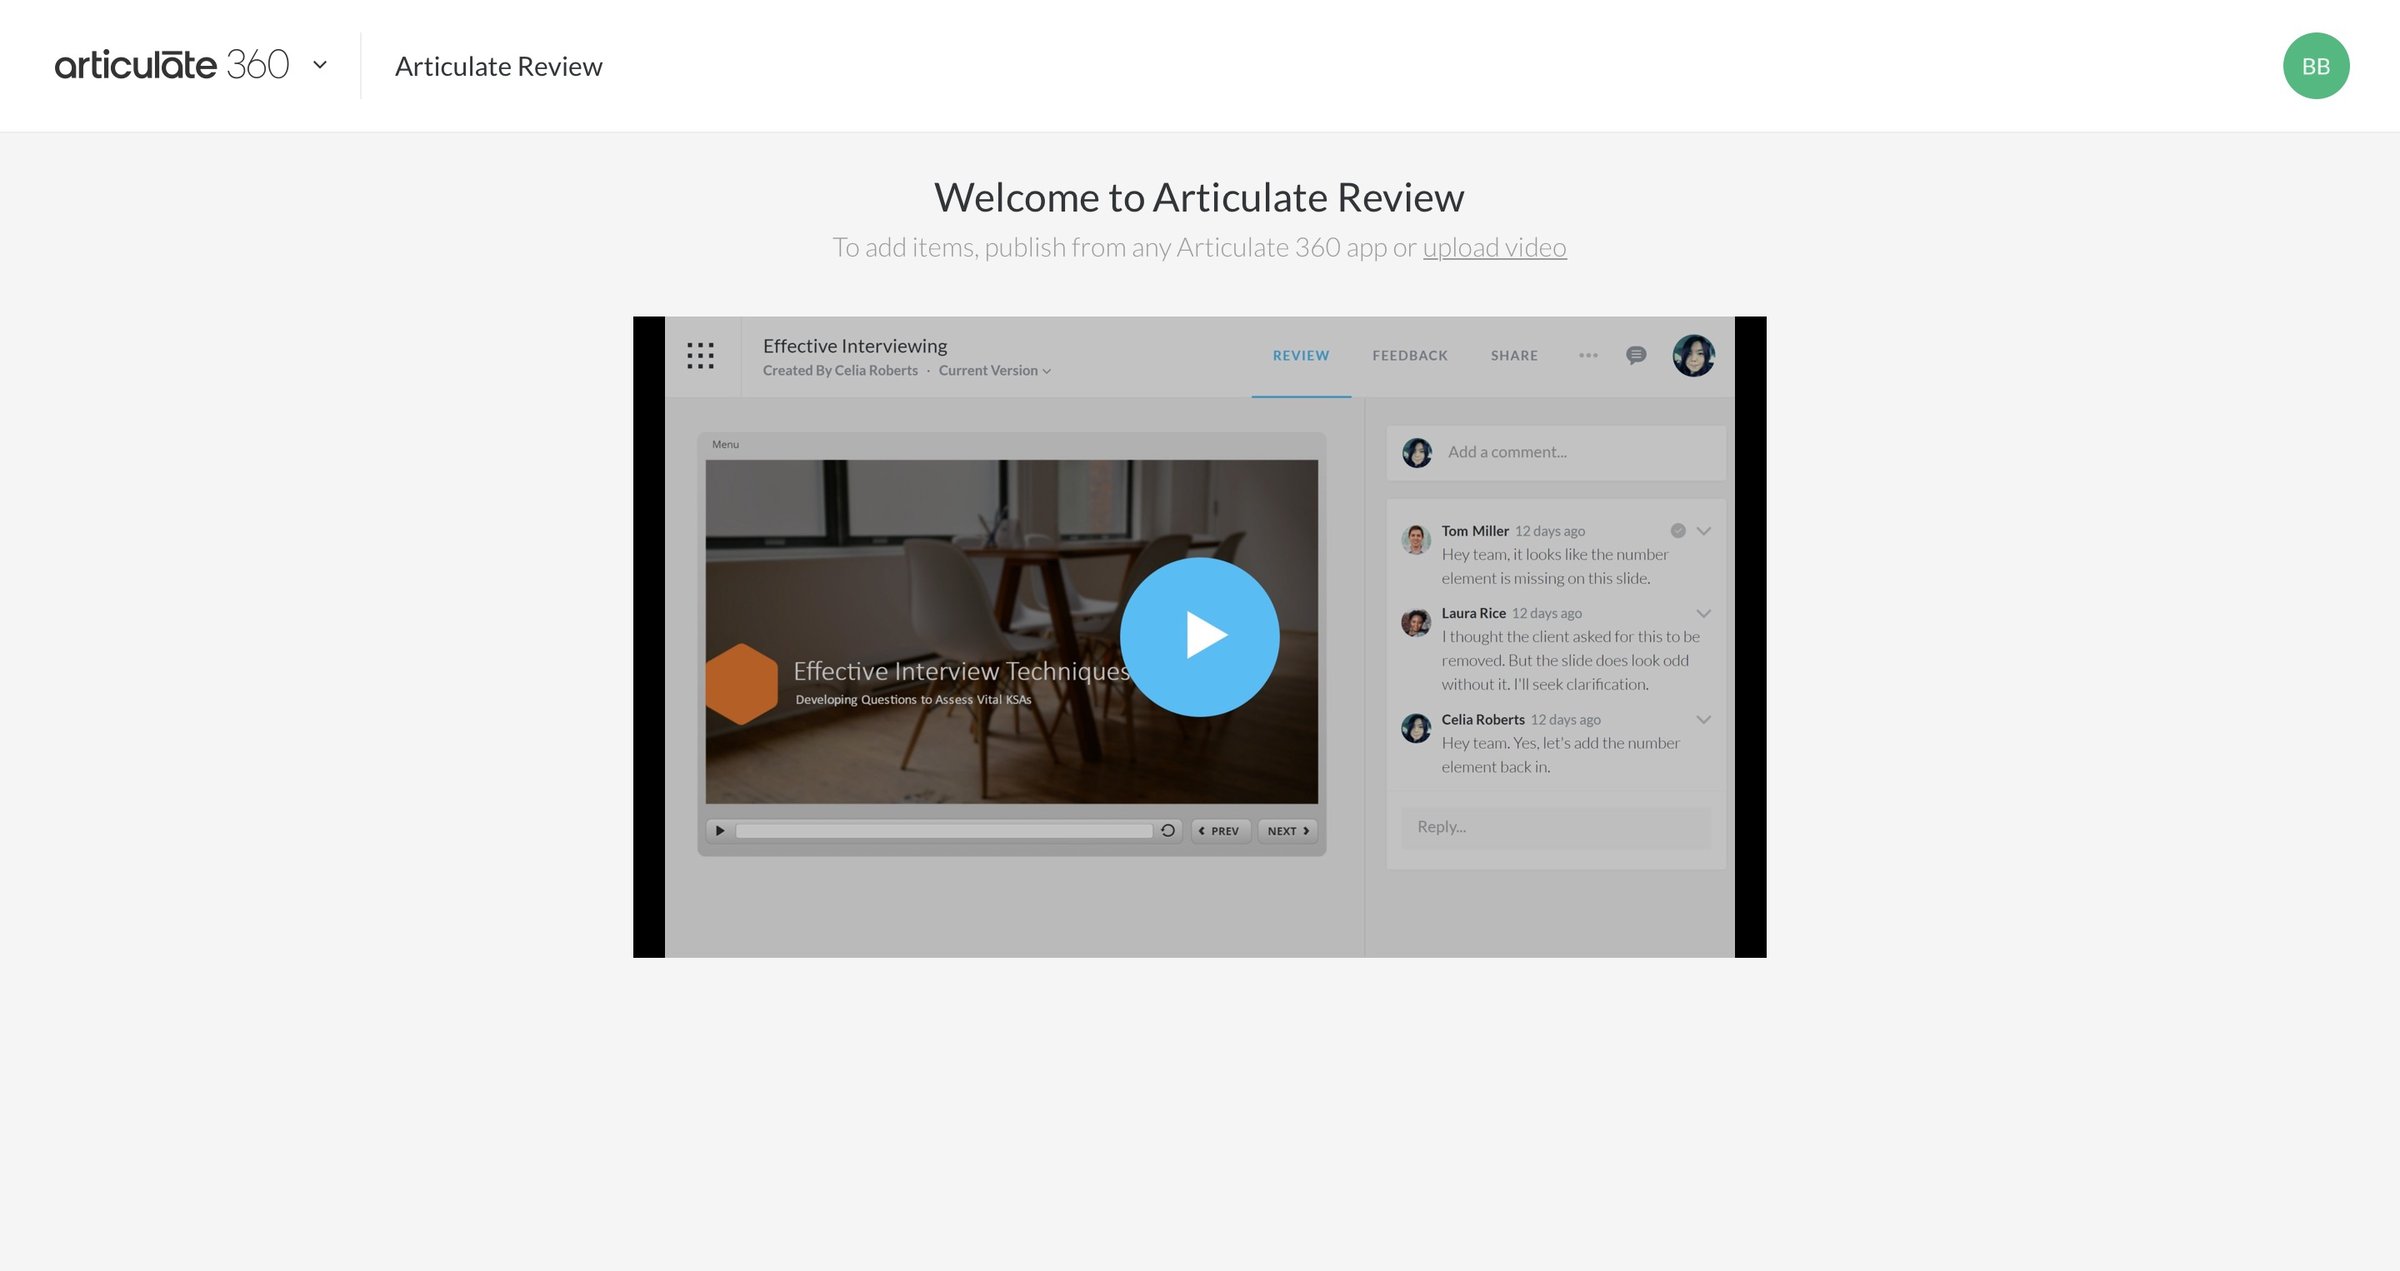Click the Tom Miller name label

point(1475,531)
